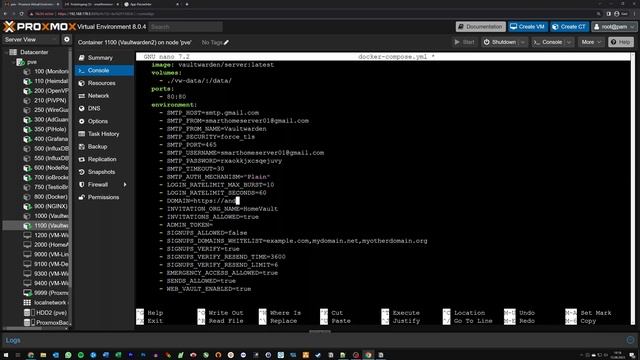Select the Datacenter tree node

[x=34, y=52]
